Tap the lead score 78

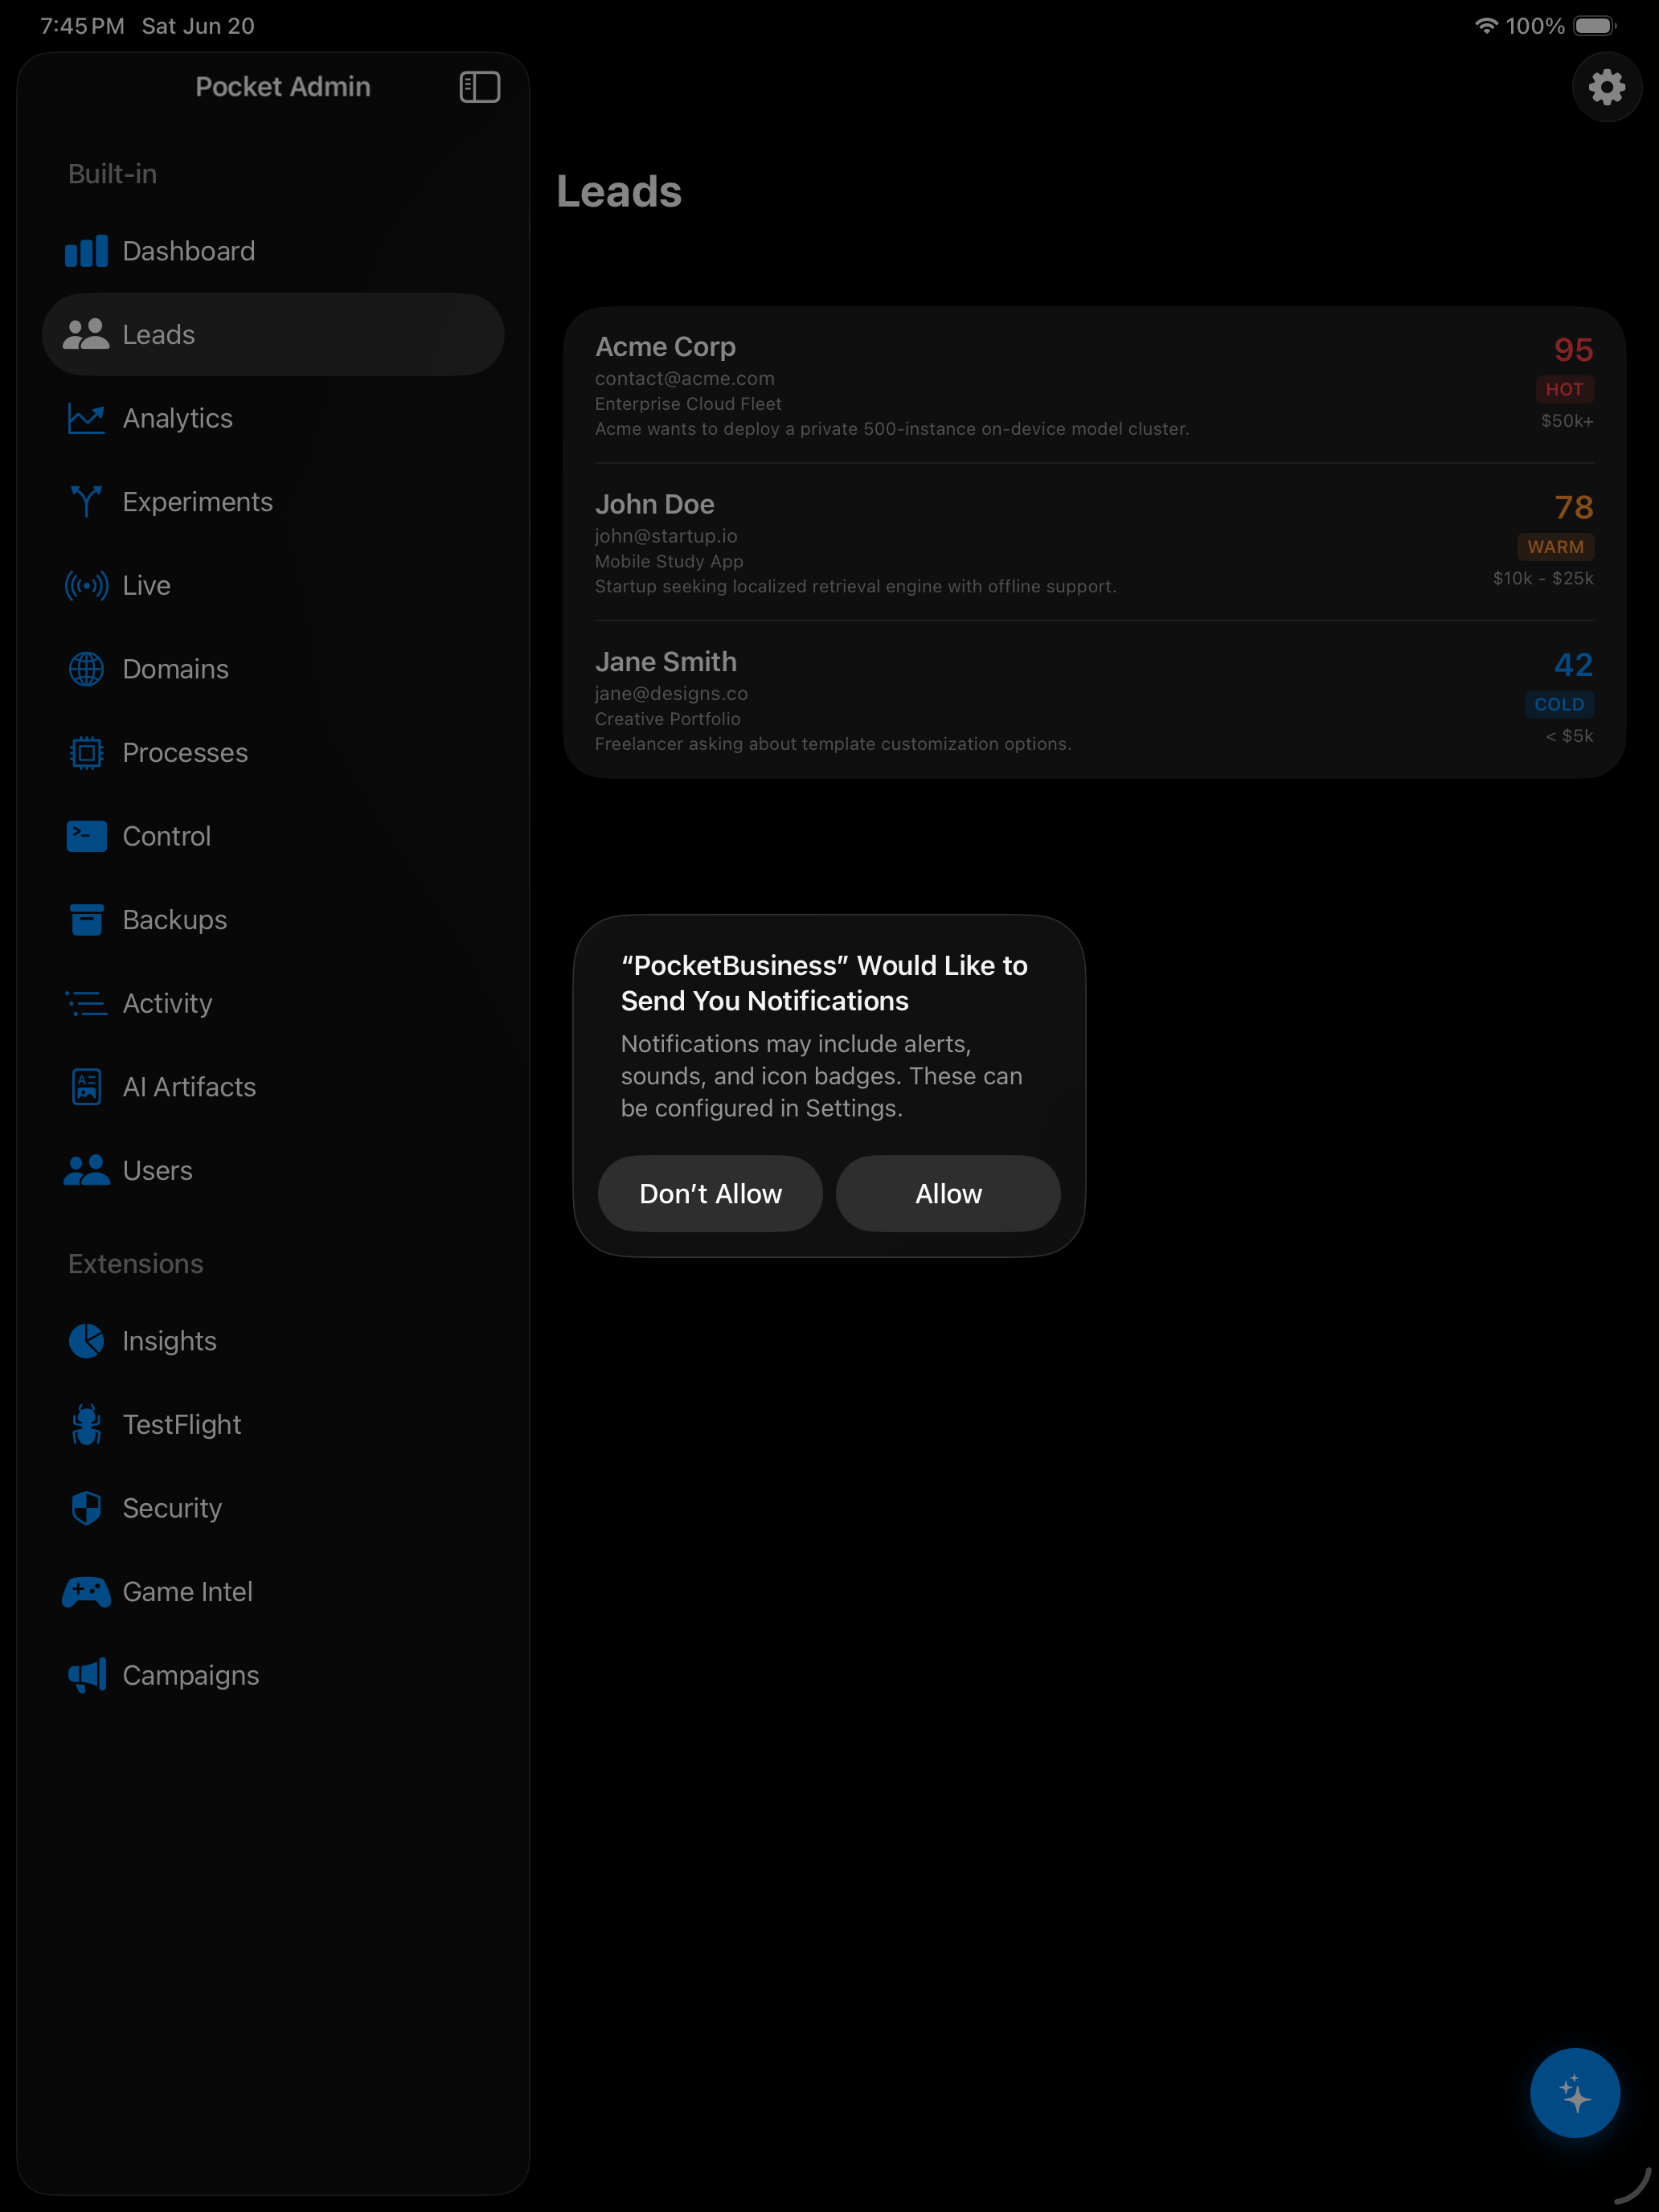(1573, 507)
